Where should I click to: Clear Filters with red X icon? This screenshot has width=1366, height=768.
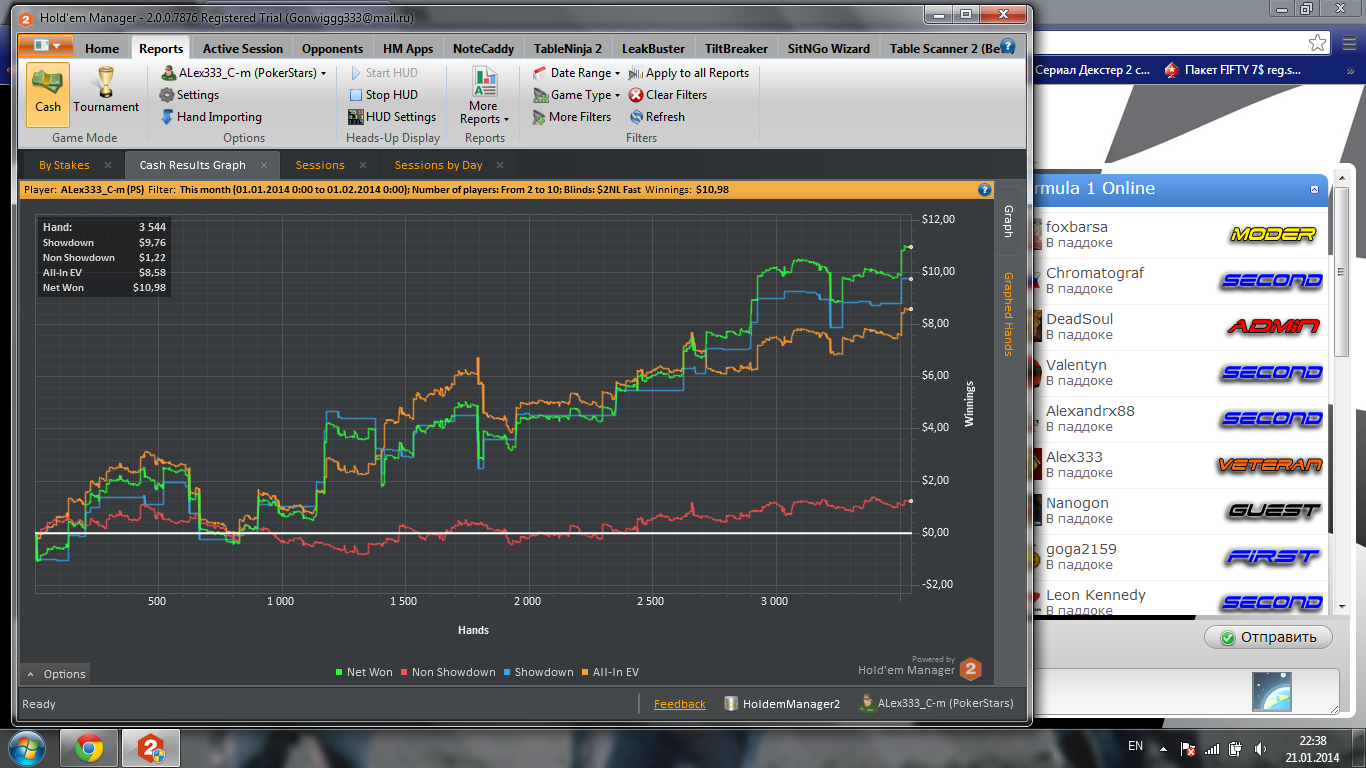(667, 95)
